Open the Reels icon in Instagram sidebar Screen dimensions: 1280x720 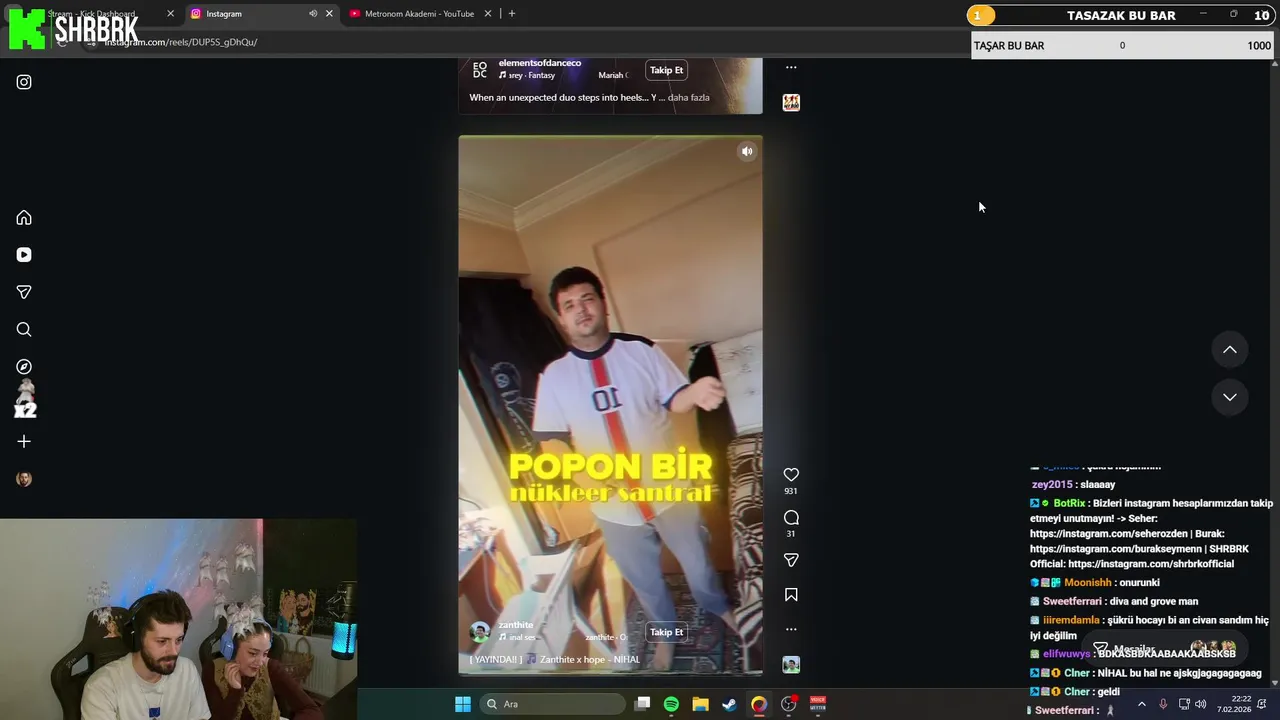coord(24,255)
